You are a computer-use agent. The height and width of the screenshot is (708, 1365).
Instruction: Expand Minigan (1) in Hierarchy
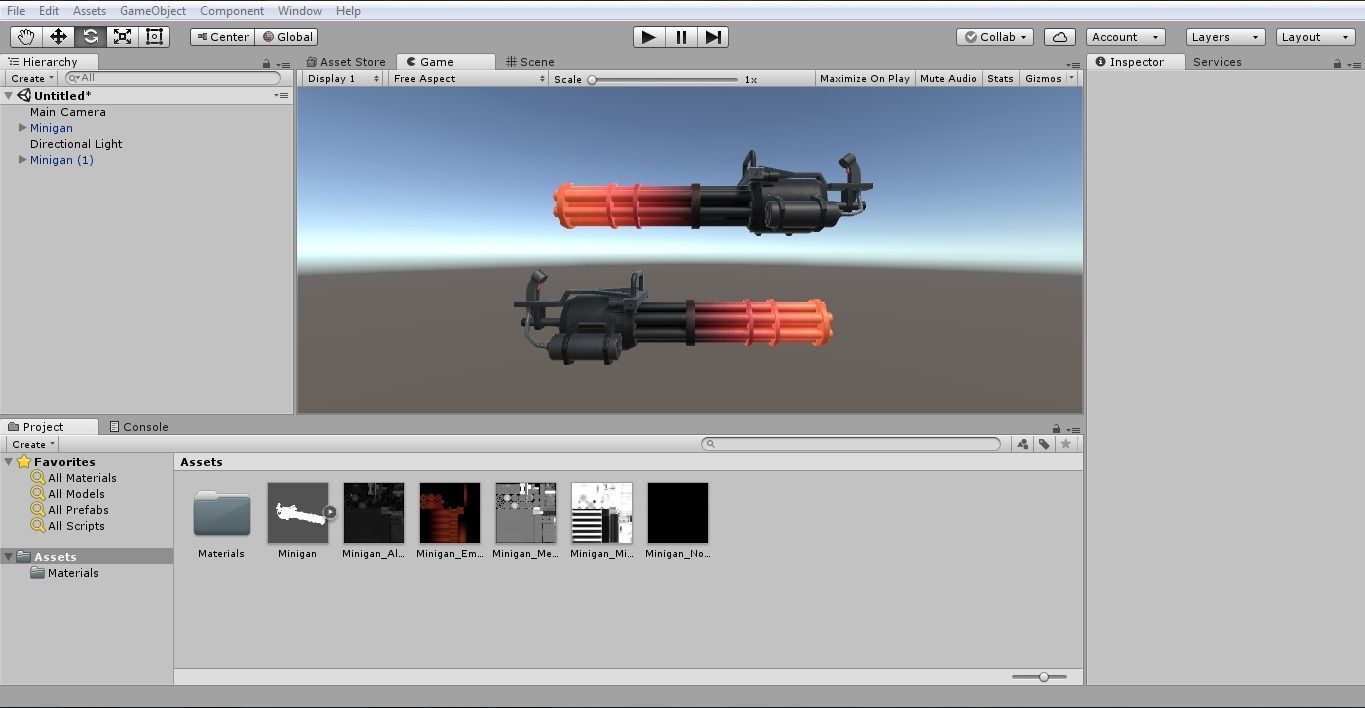[23, 160]
